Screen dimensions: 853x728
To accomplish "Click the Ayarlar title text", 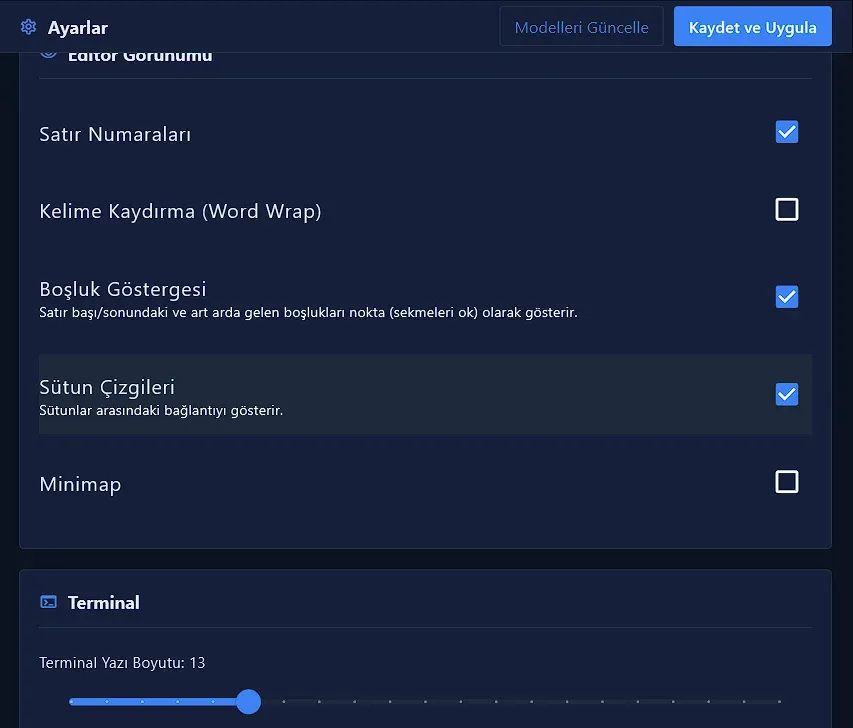I will click(78, 27).
